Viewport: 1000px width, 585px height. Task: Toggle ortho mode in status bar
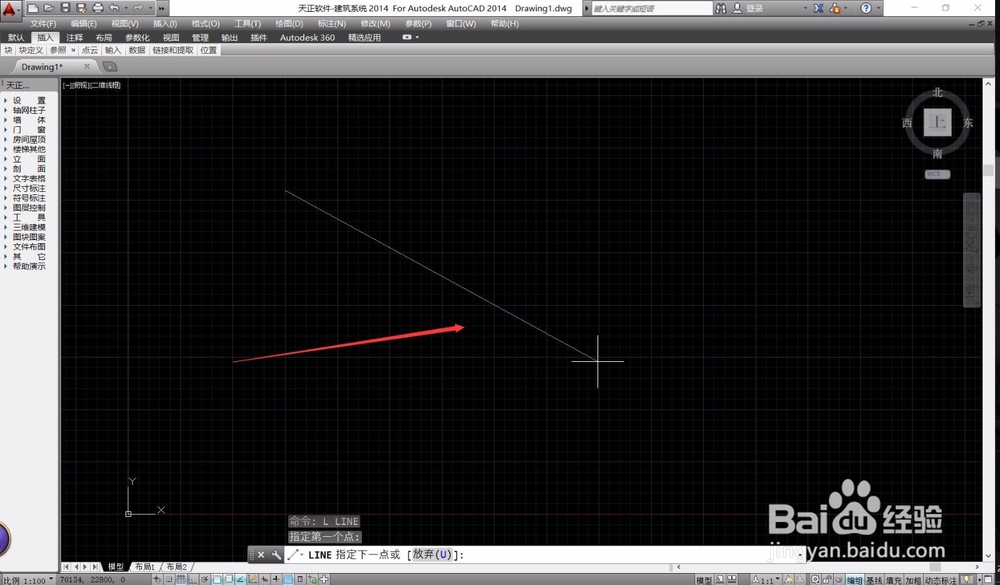[x=192, y=579]
